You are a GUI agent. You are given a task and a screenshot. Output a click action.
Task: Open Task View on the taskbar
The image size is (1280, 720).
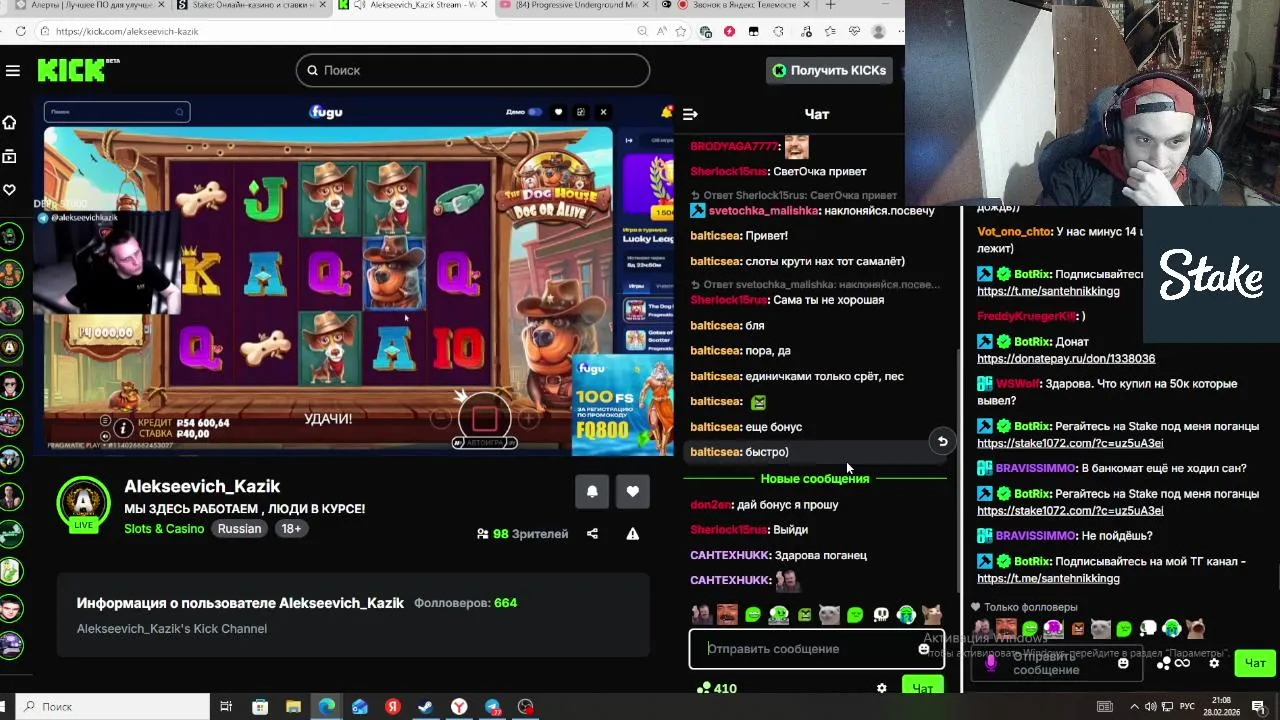227,707
